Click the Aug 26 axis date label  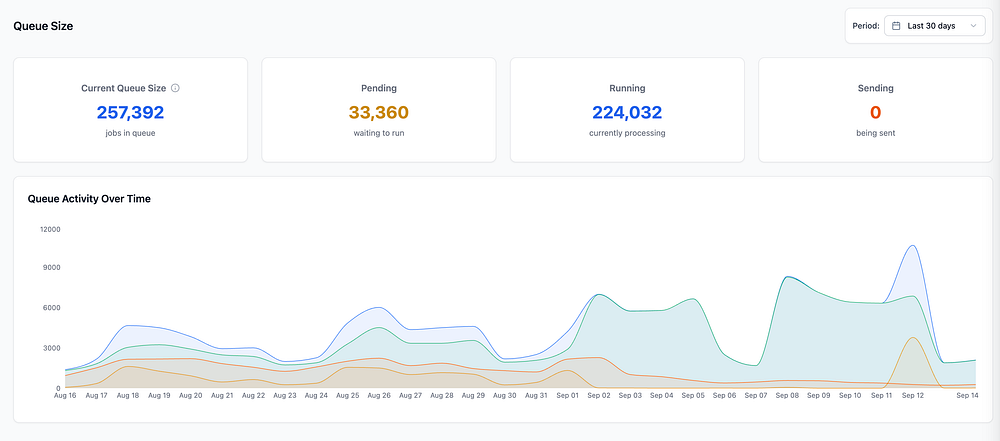(379, 396)
